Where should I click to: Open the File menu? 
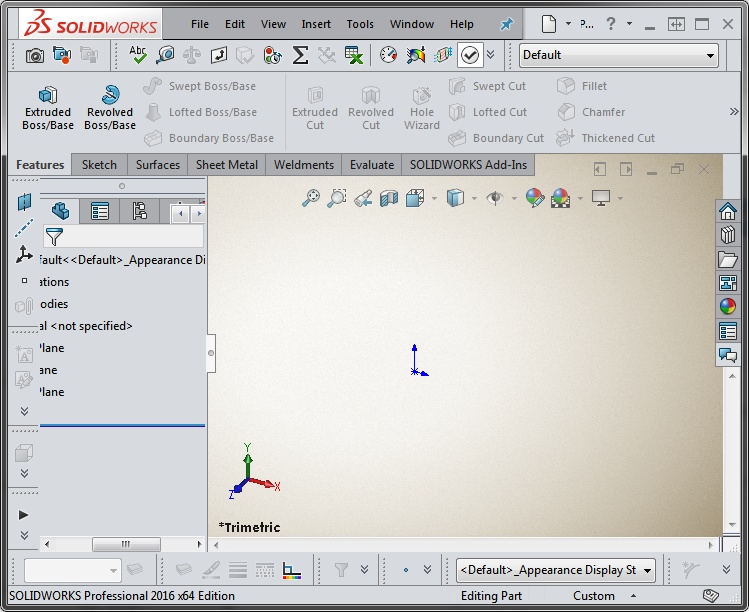pos(200,24)
